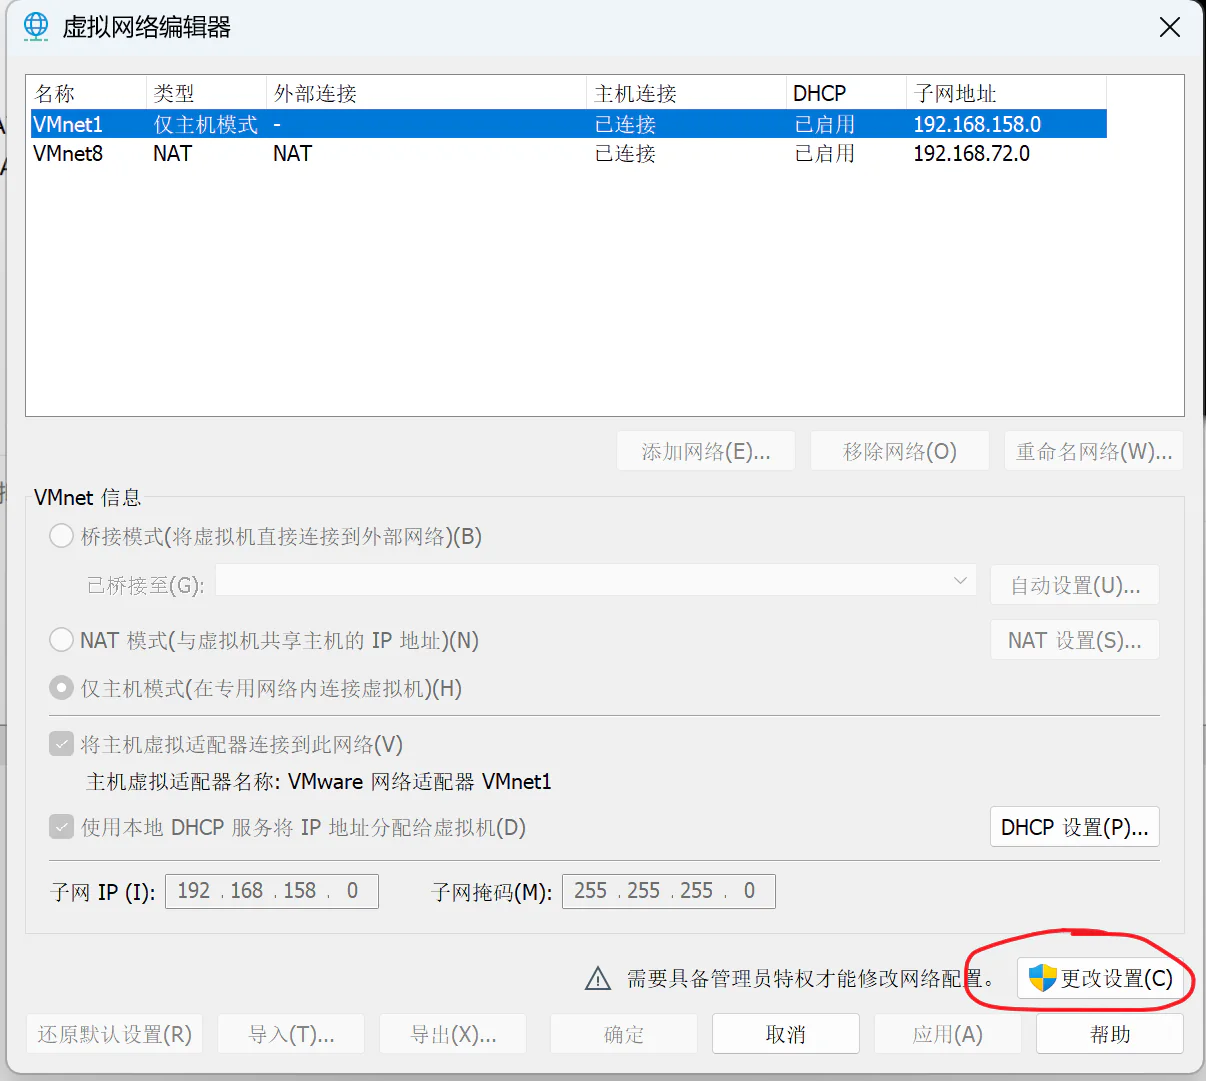Click the Virtual Network Editor globe icon
The width and height of the screenshot is (1206, 1081).
36,27
